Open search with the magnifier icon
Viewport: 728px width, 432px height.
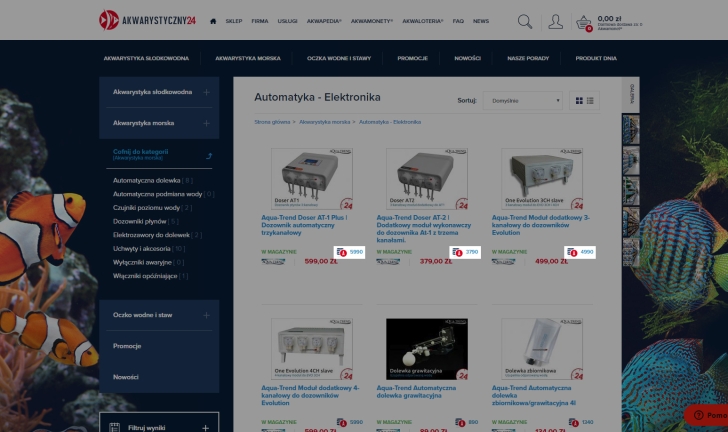(x=525, y=21)
